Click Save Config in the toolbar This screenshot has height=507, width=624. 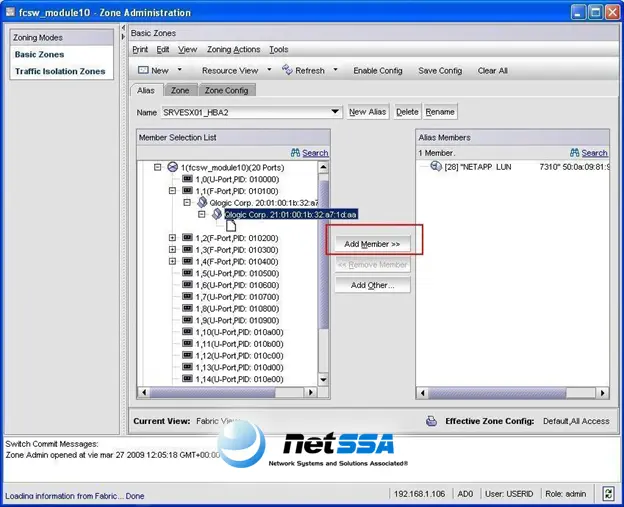click(440, 70)
